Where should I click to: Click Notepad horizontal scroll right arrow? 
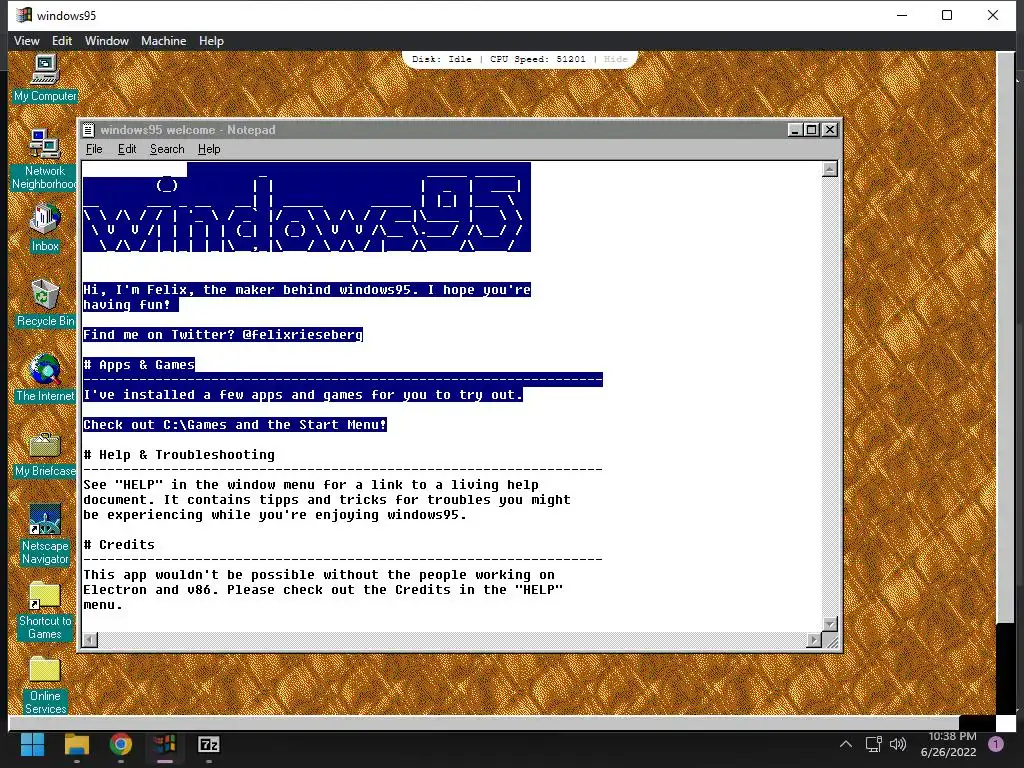[814, 640]
